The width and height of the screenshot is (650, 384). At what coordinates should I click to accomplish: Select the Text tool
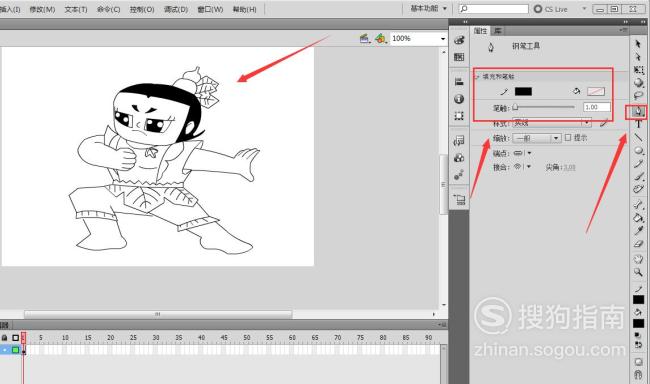tap(638, 124)
